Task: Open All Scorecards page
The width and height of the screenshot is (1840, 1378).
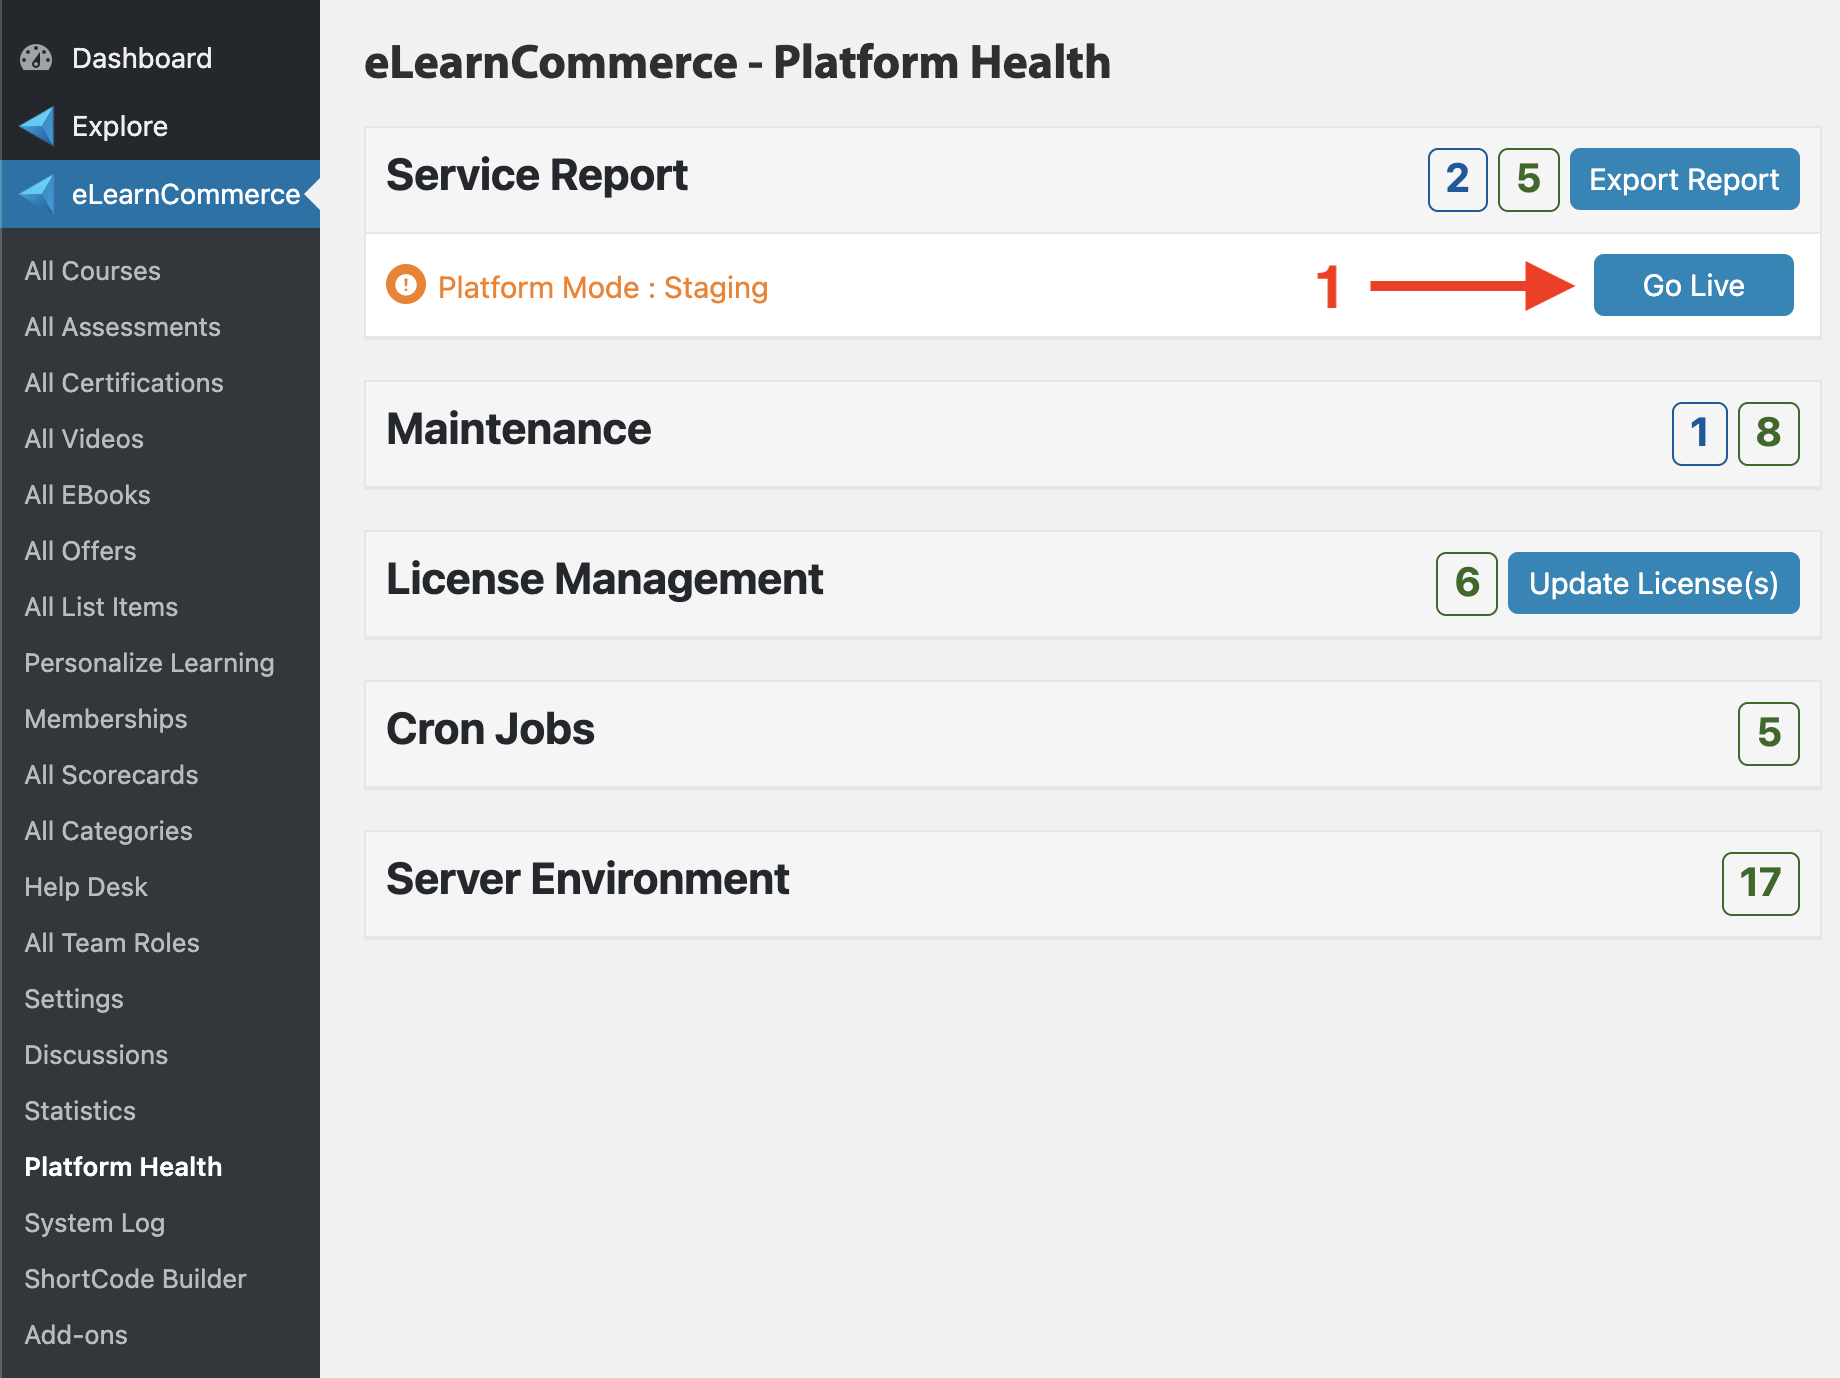Action: click(x=112, y=775)
